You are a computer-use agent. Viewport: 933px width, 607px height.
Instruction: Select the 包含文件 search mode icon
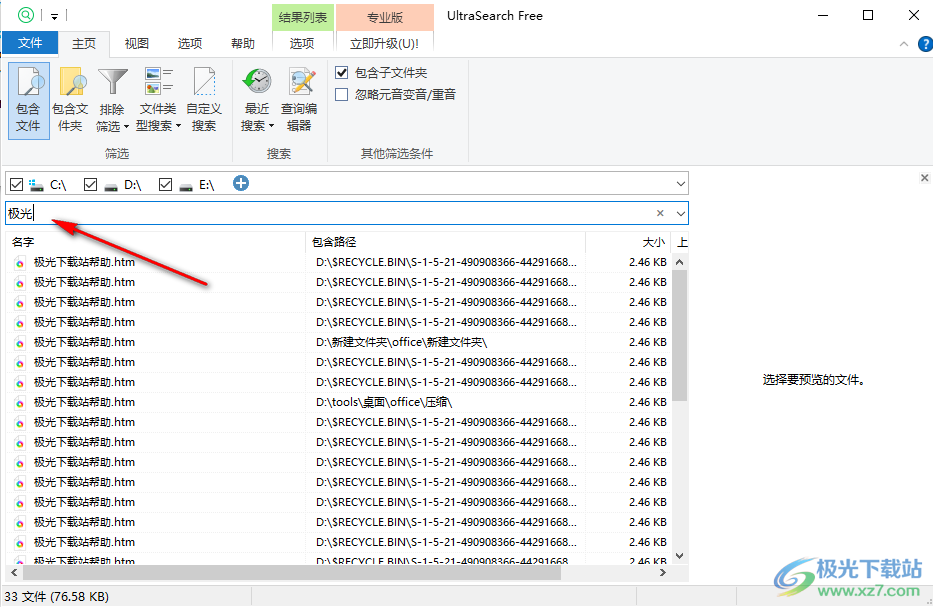click(x=28, y=82)
